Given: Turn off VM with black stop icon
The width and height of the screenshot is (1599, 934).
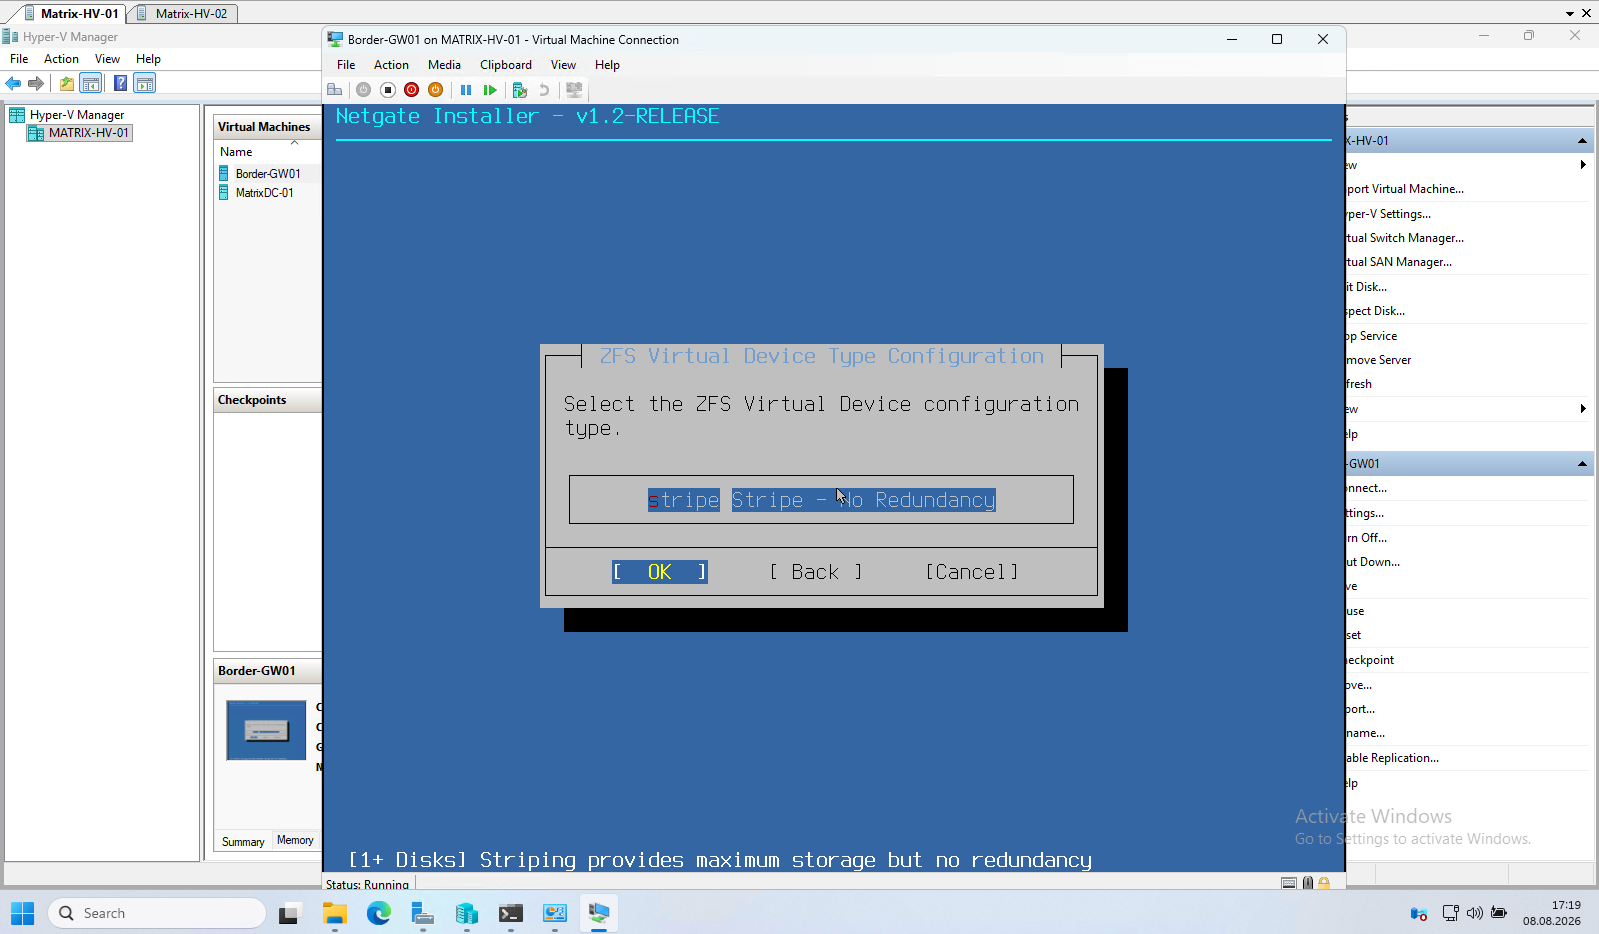Looking at the screenshot, I should click(x=388, y=90).
